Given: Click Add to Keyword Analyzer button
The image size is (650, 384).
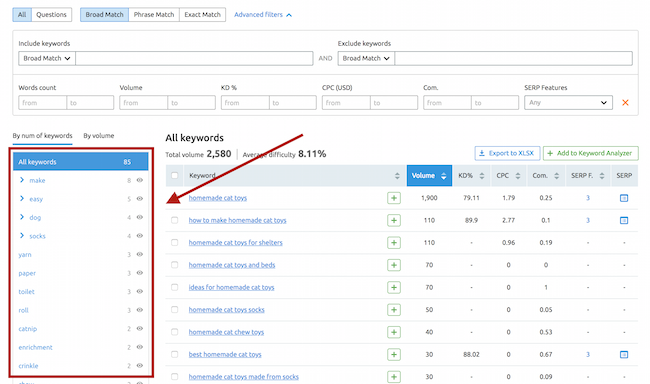Looking at the screenshot, I should (x=590, y=153).
